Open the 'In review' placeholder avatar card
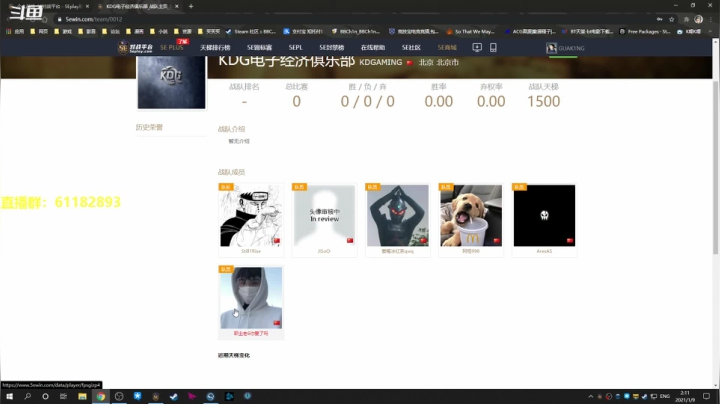Image resolution: width=720 pixels, height=404 pixels. click(324, 215)
